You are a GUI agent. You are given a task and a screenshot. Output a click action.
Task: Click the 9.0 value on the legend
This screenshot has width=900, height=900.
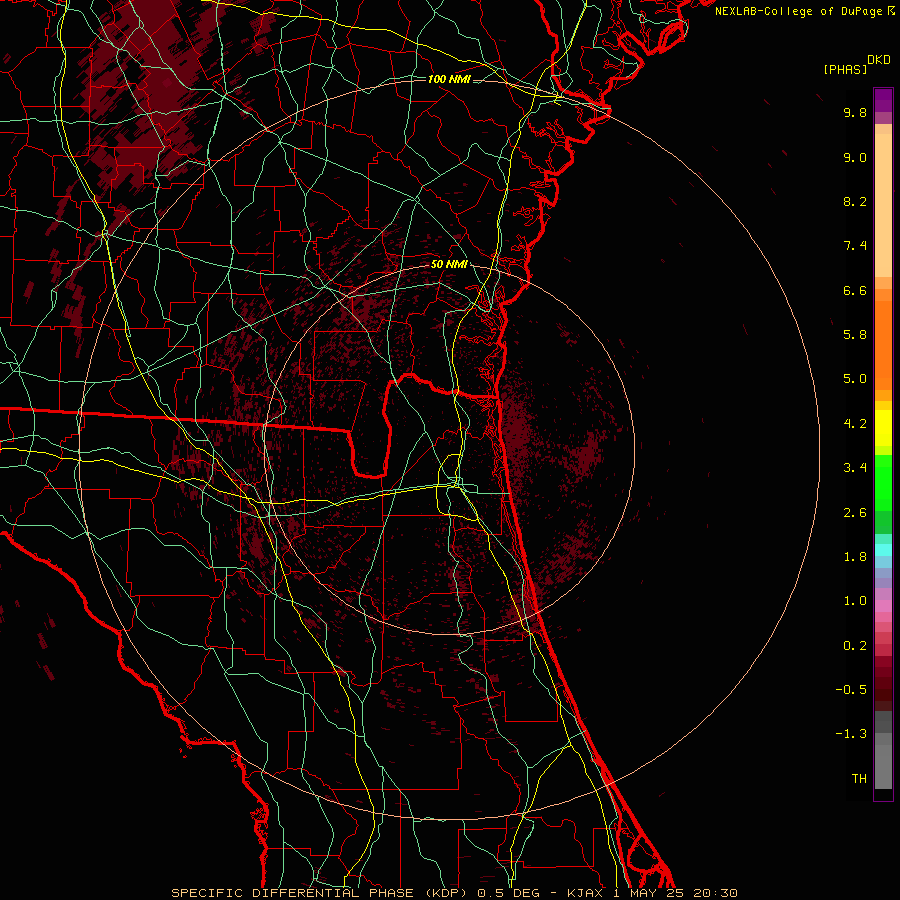(x=855, y=157)
